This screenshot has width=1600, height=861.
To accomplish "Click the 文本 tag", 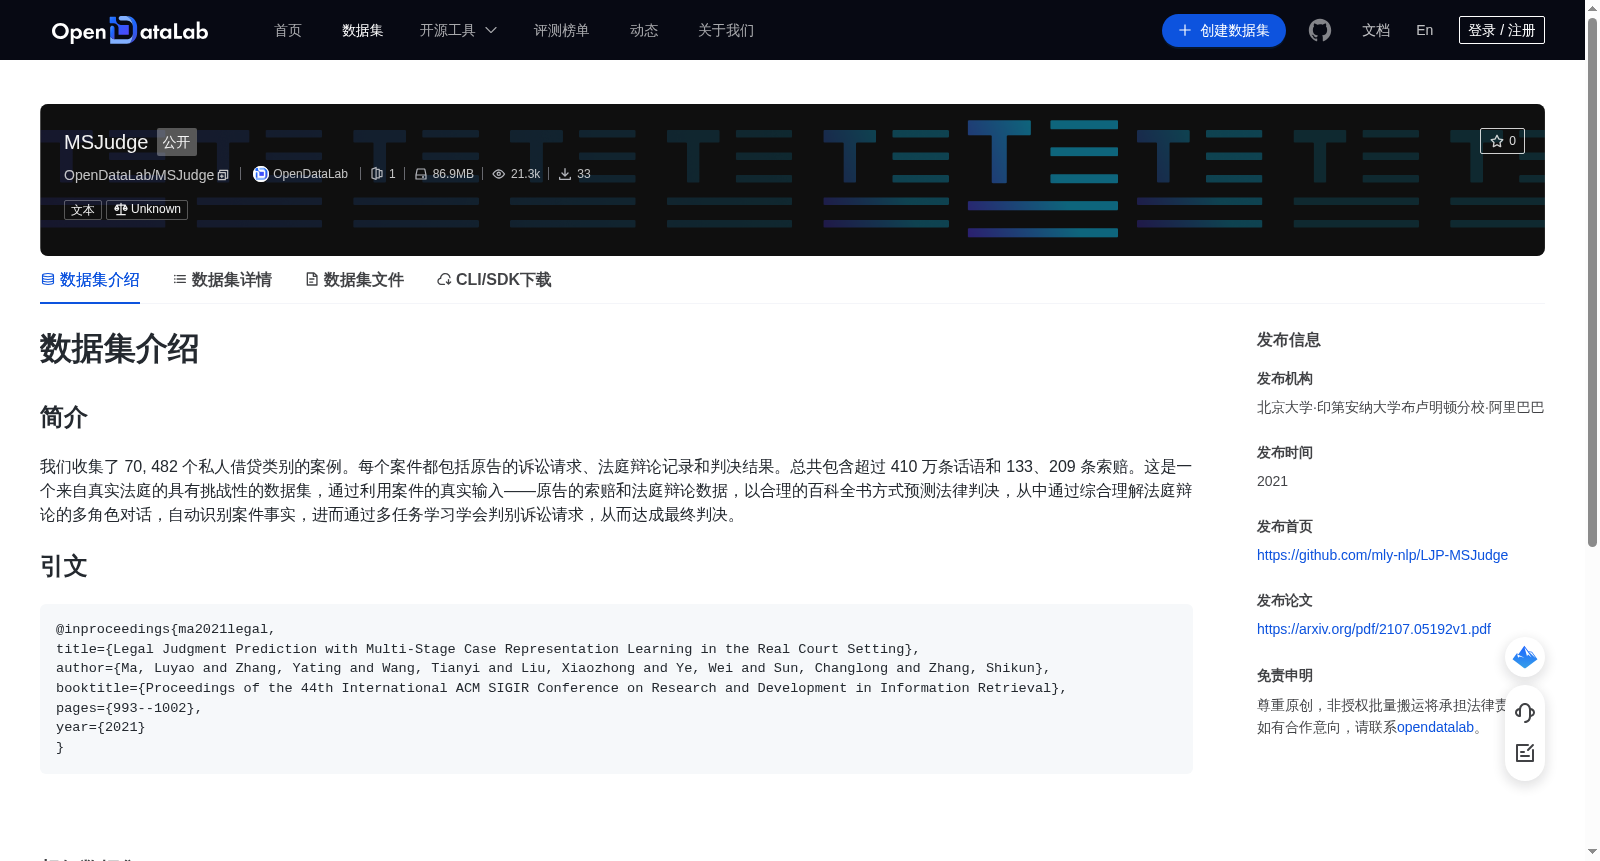I will [83, 210].
